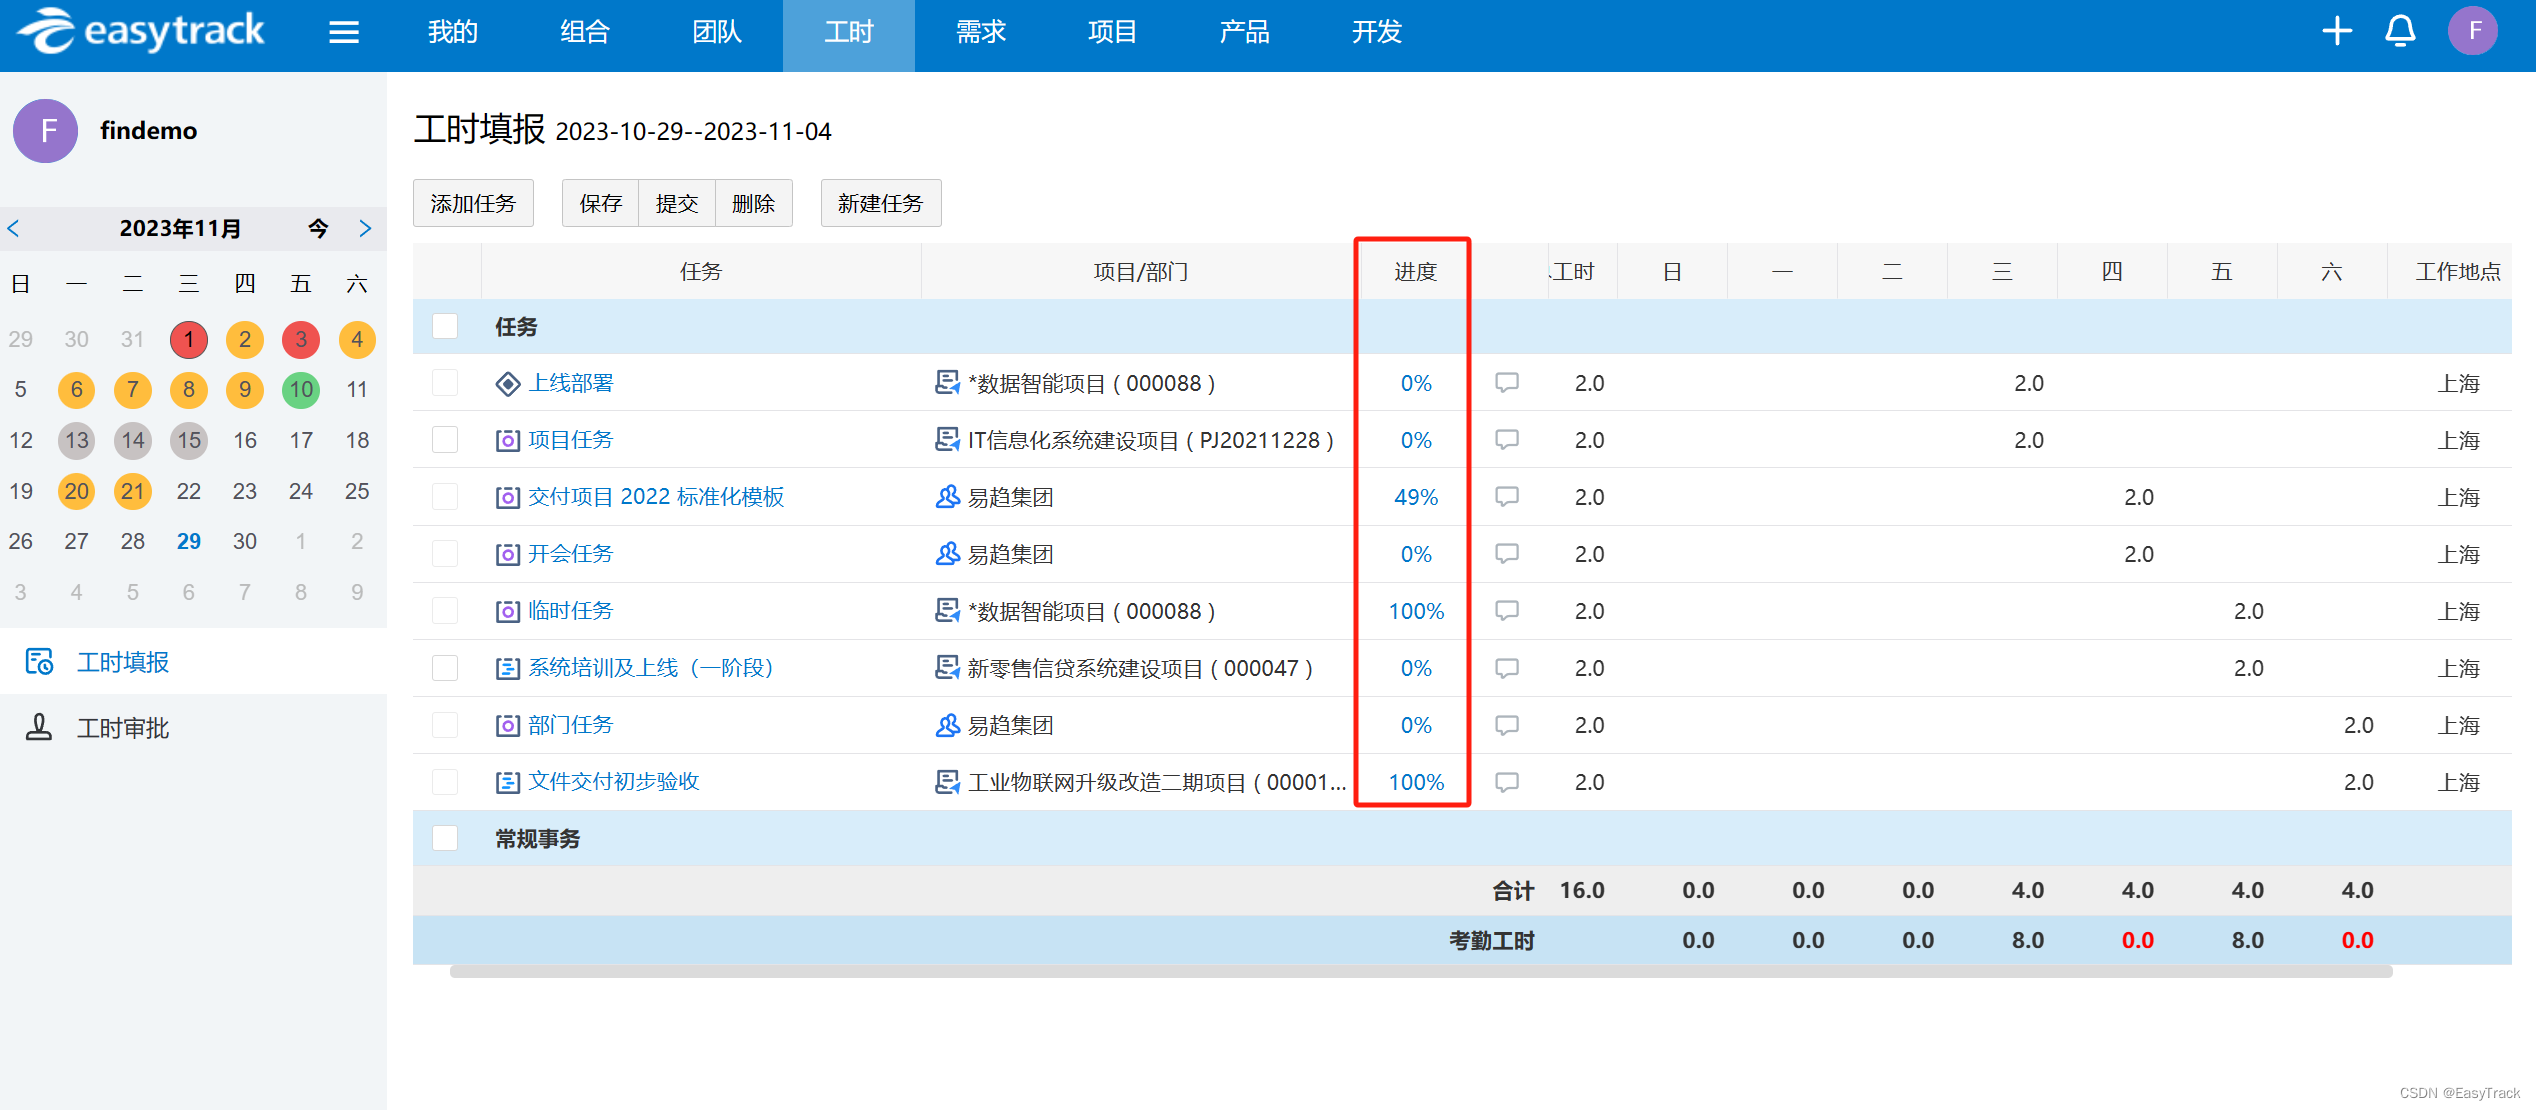The image size is (2536, 1110).
Task: Check the 系统培训及上线 row checkbox
Action: [x=445, y=668]
